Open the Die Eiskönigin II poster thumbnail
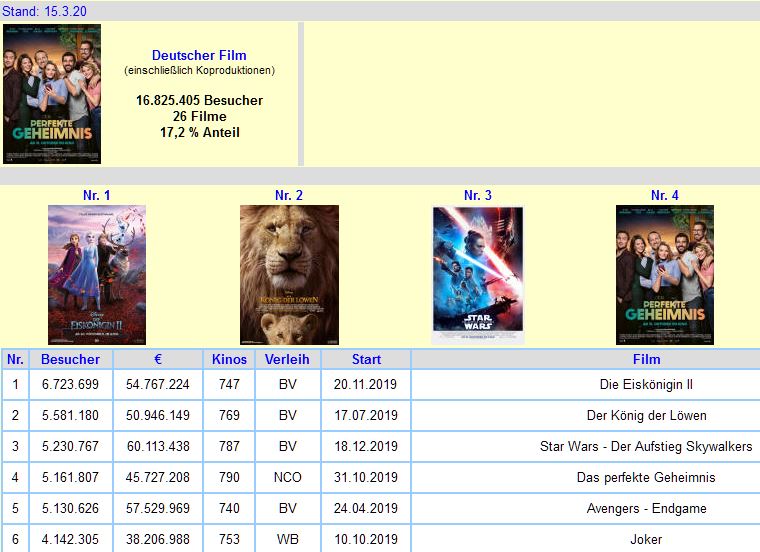 pos(97,275)
